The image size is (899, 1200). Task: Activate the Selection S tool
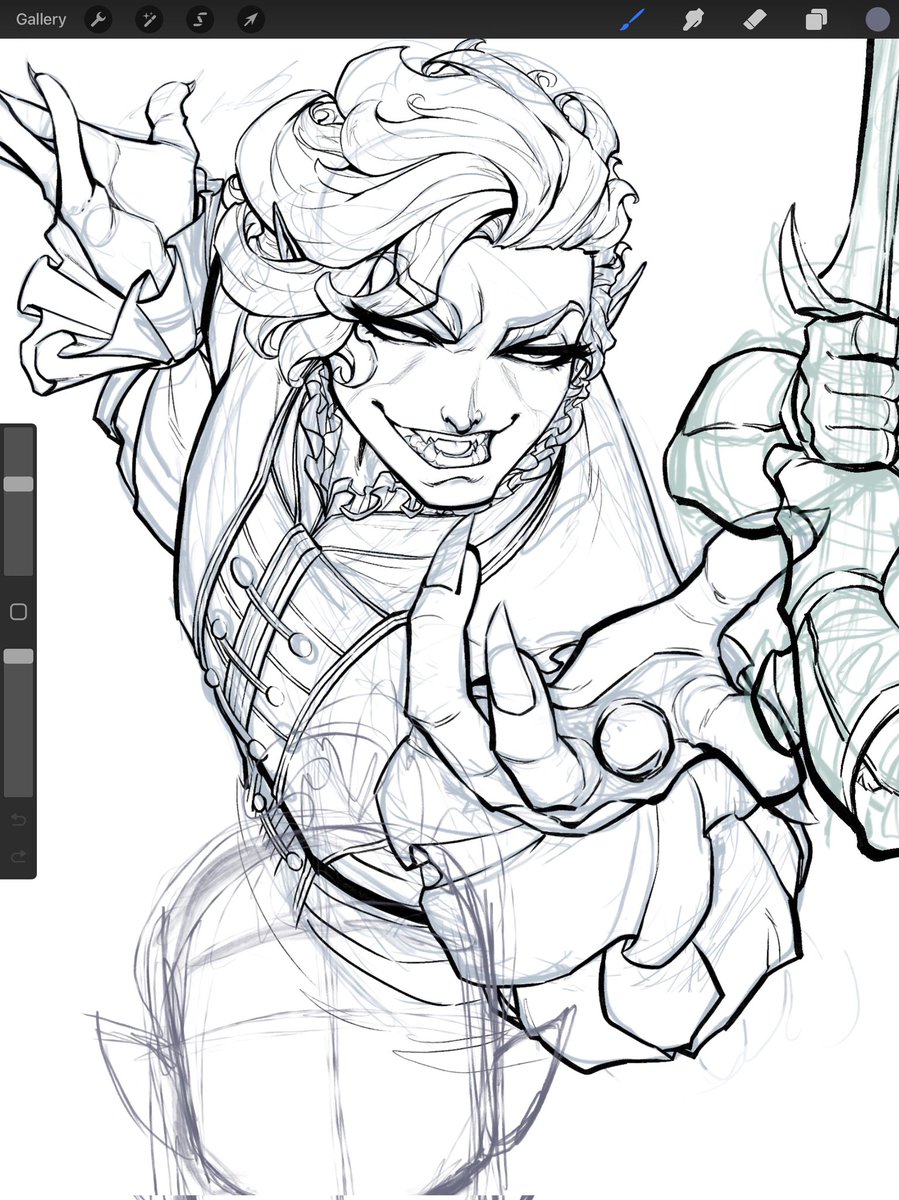point(200,19)
